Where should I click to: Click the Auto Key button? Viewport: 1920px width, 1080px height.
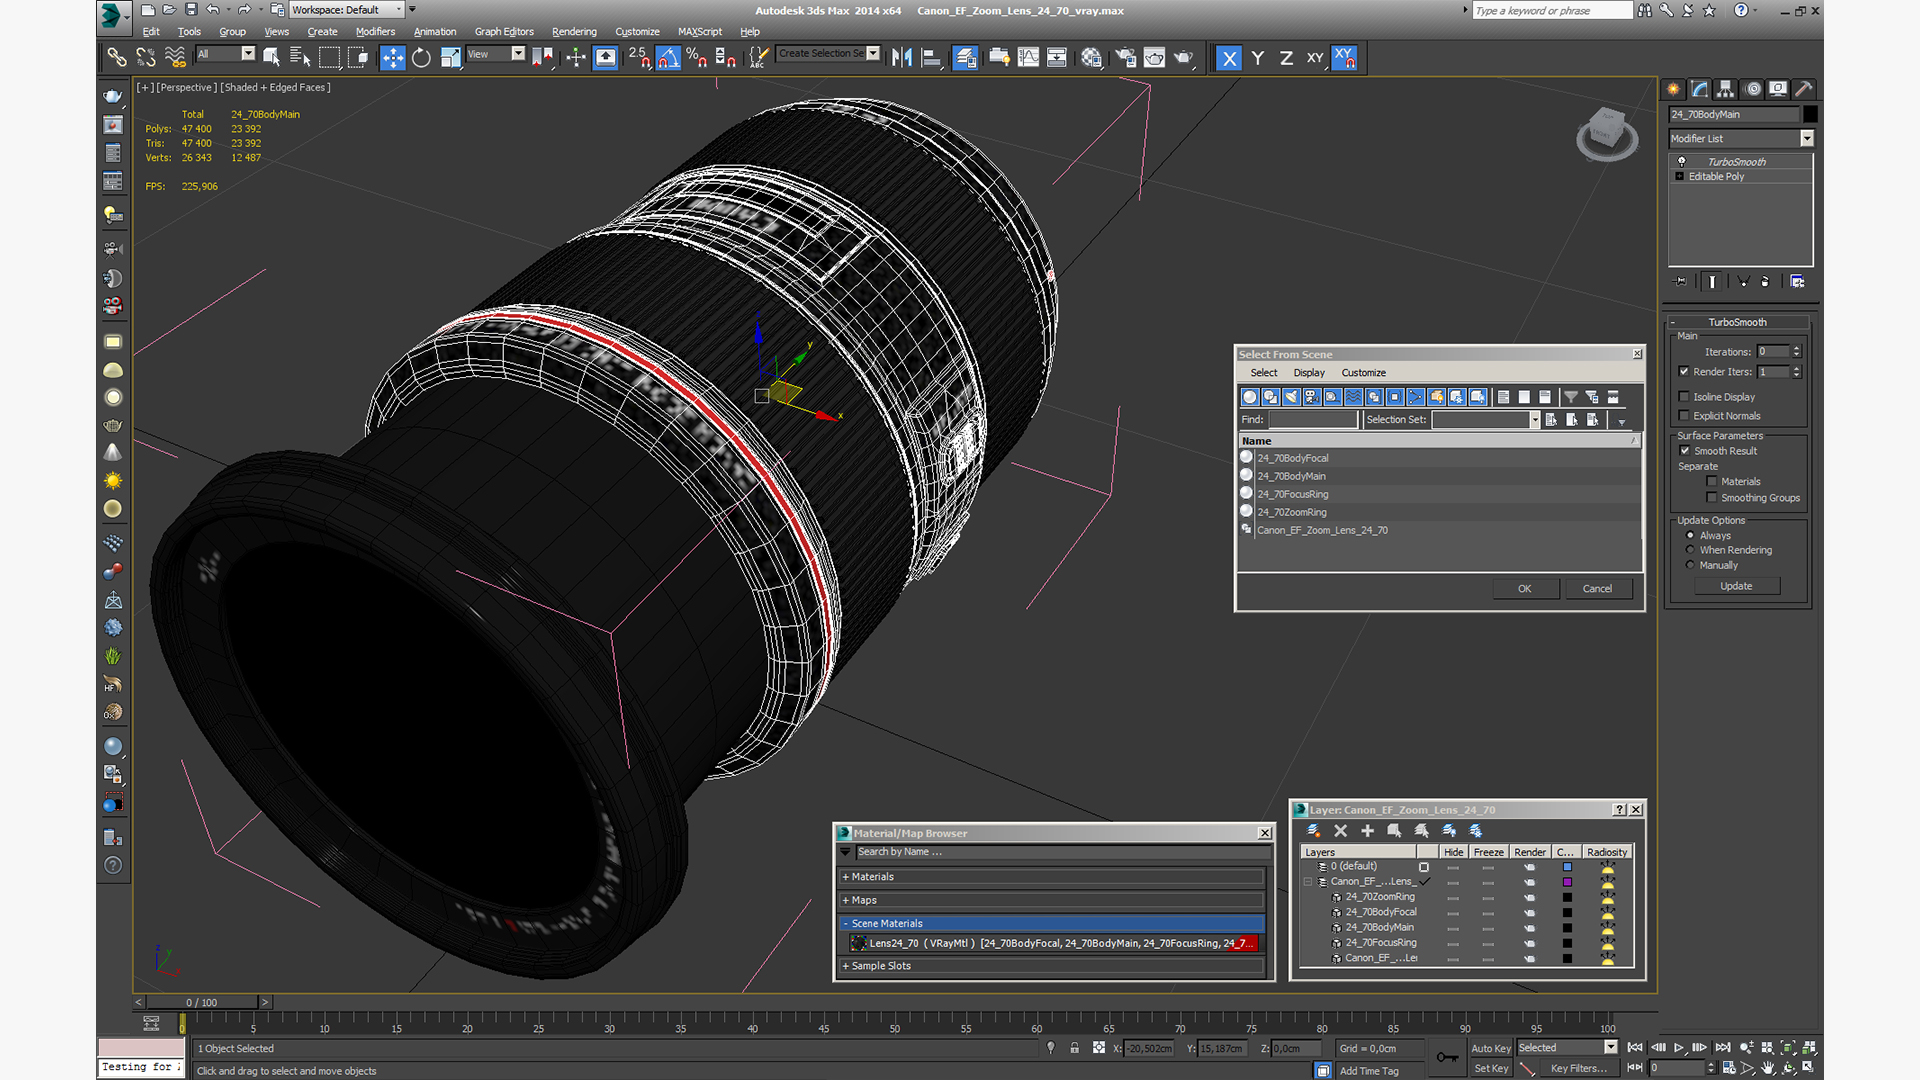click(1490, 1048)
